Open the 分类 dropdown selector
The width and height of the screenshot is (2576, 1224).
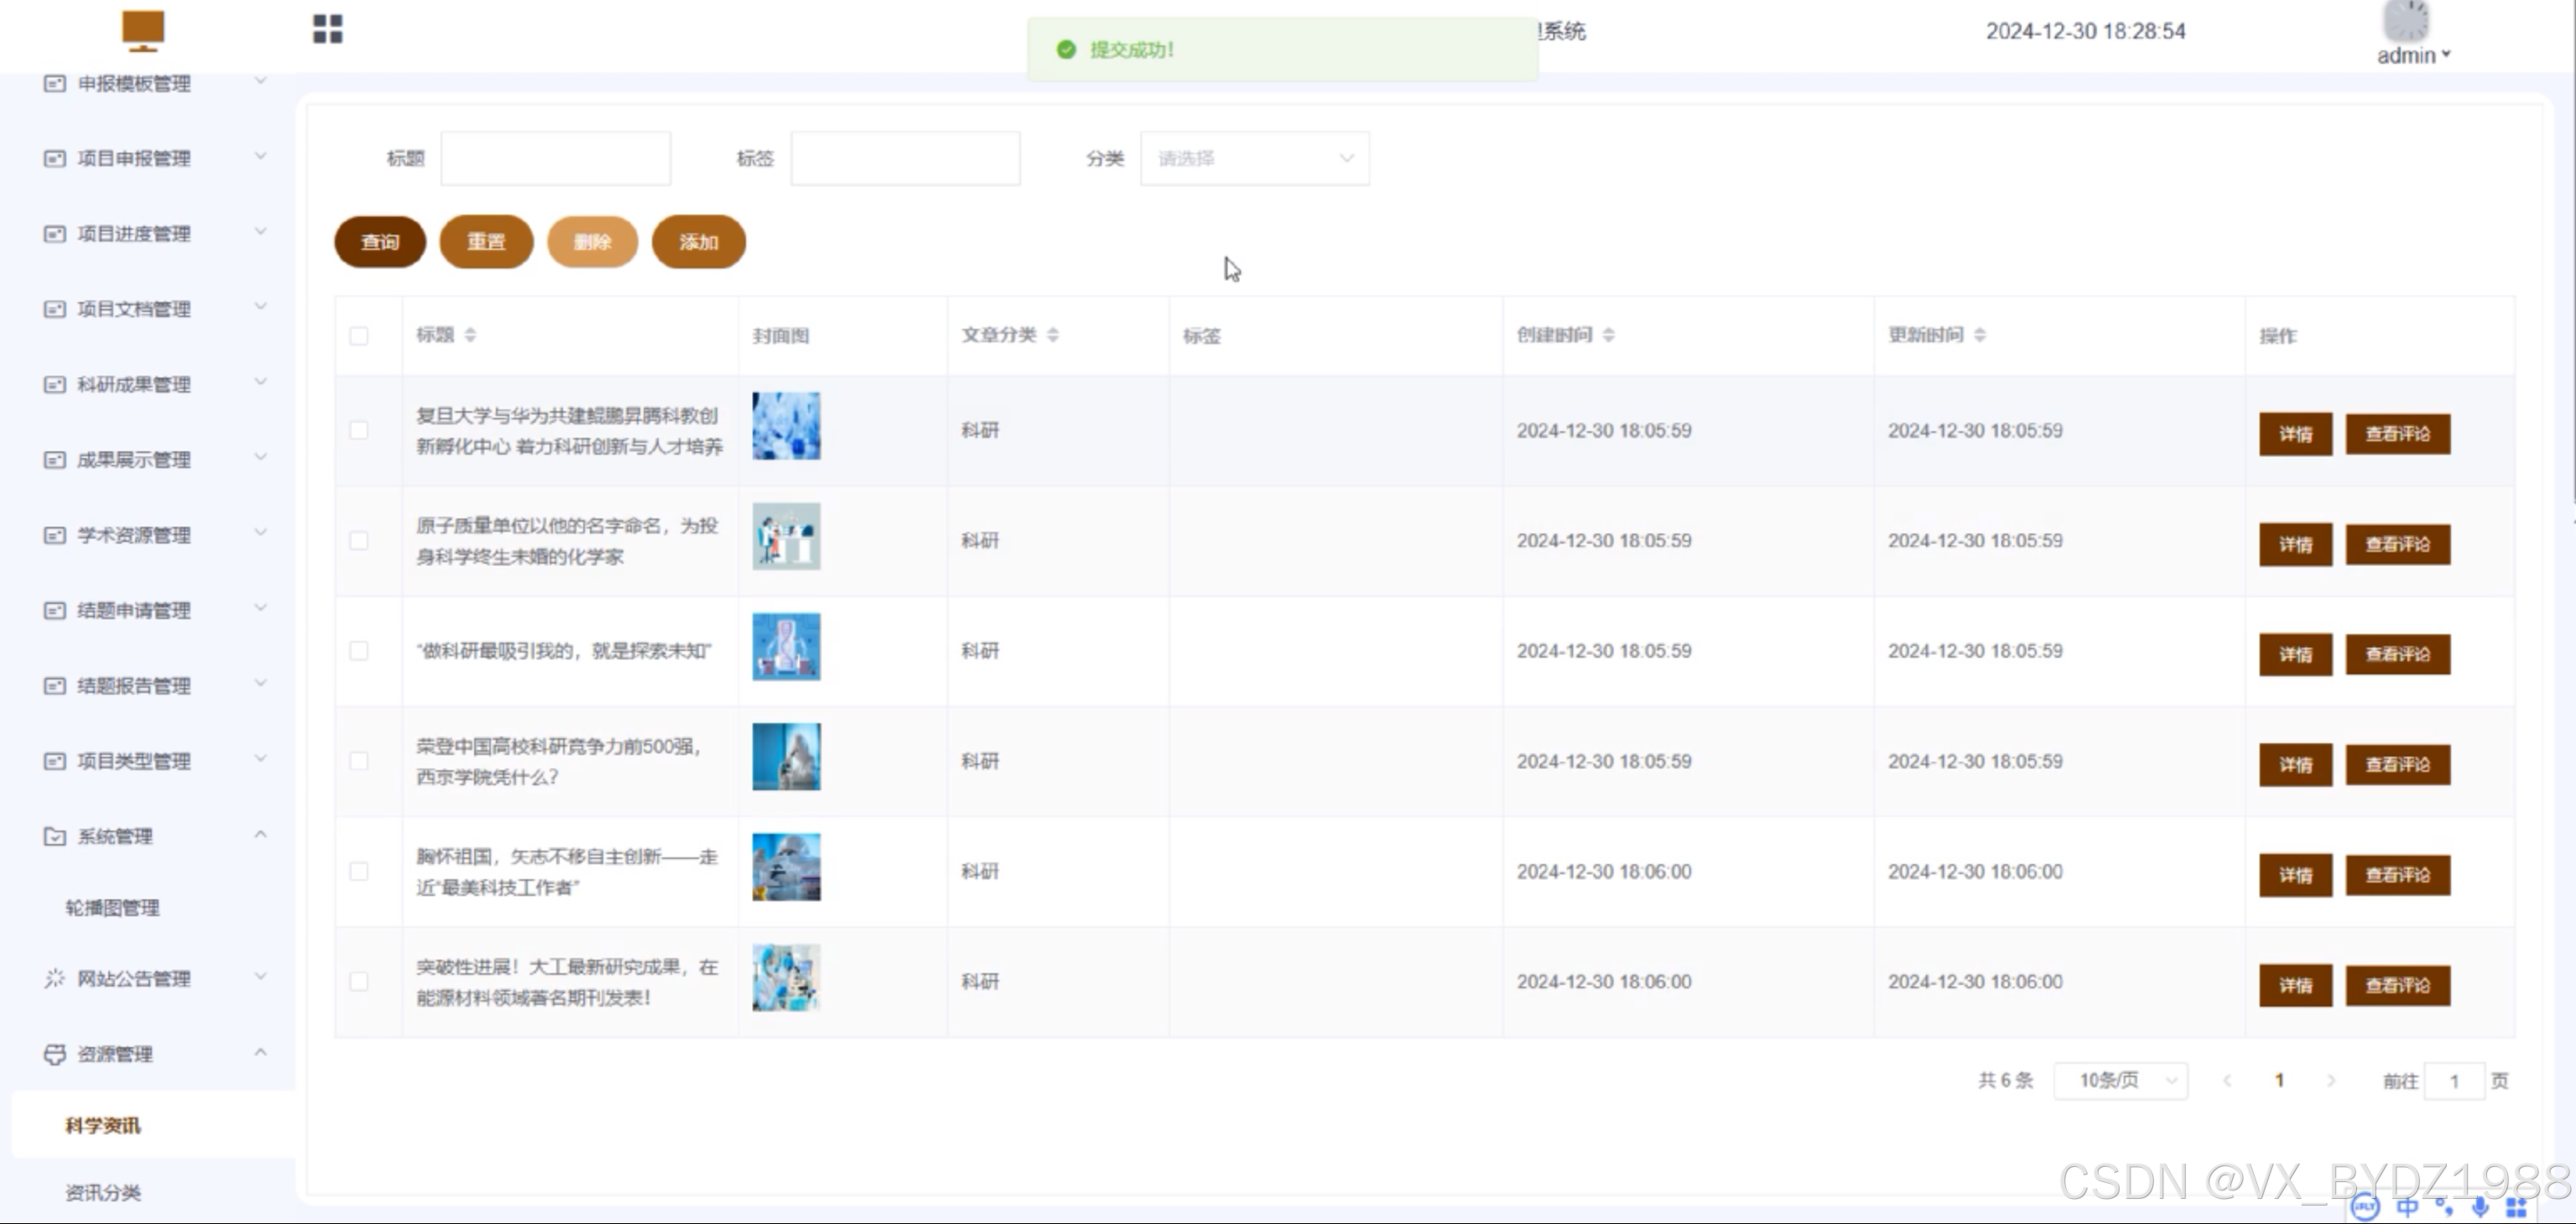tap(1254, 158)
